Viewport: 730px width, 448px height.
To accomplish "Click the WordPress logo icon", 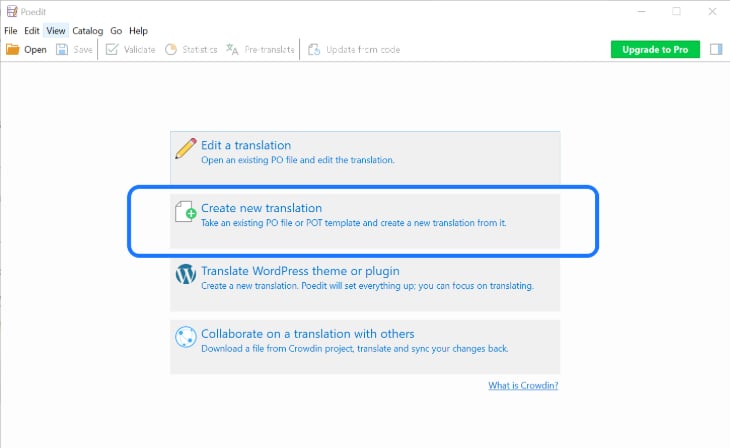I will click(x=186, y=274).
